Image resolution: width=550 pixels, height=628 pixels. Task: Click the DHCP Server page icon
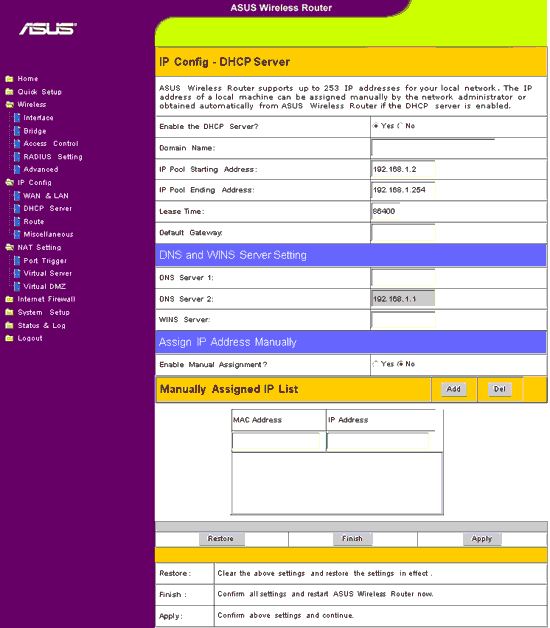(17, 208)
